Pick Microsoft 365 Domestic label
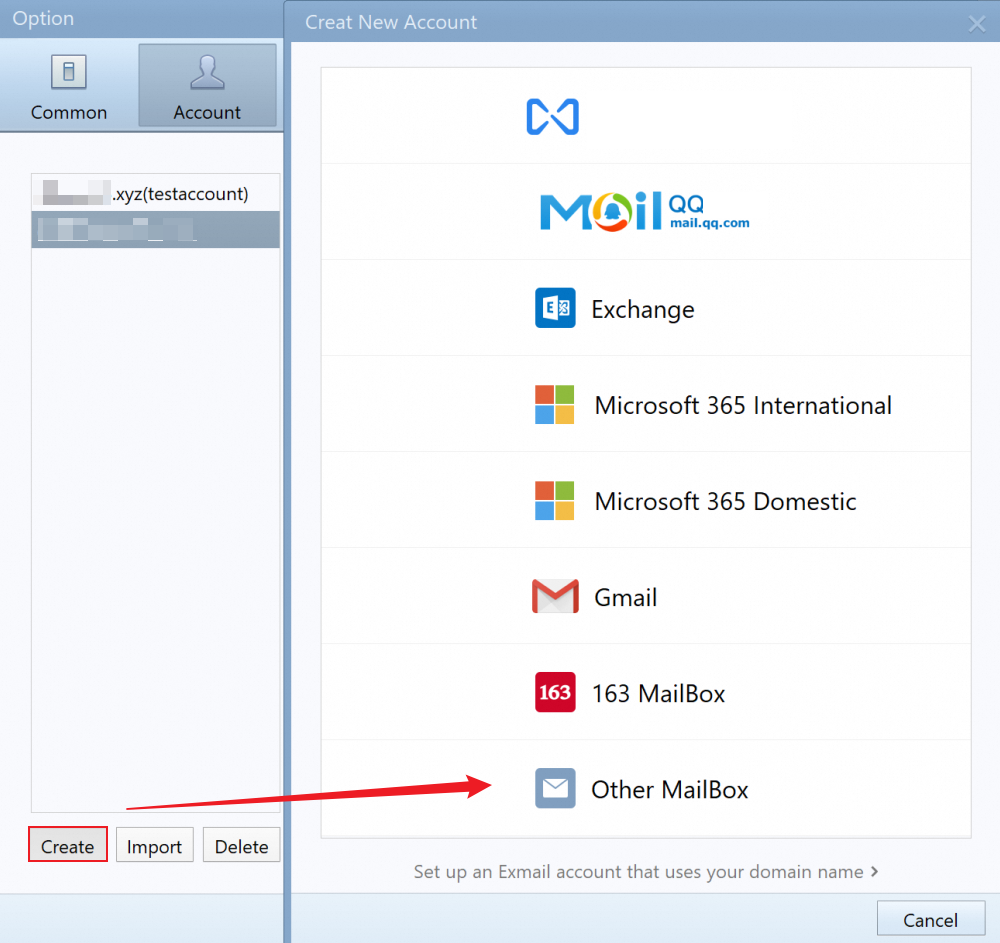The image size is (1000, 943). [x=725, y=502]
